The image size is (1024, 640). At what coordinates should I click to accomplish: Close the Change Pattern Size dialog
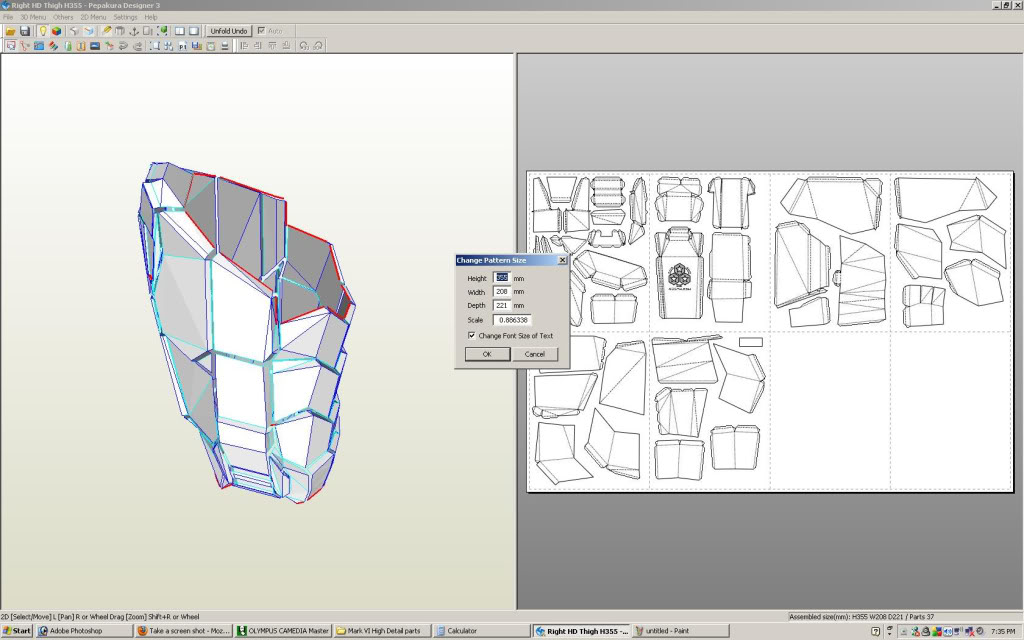tap(562, 260)
